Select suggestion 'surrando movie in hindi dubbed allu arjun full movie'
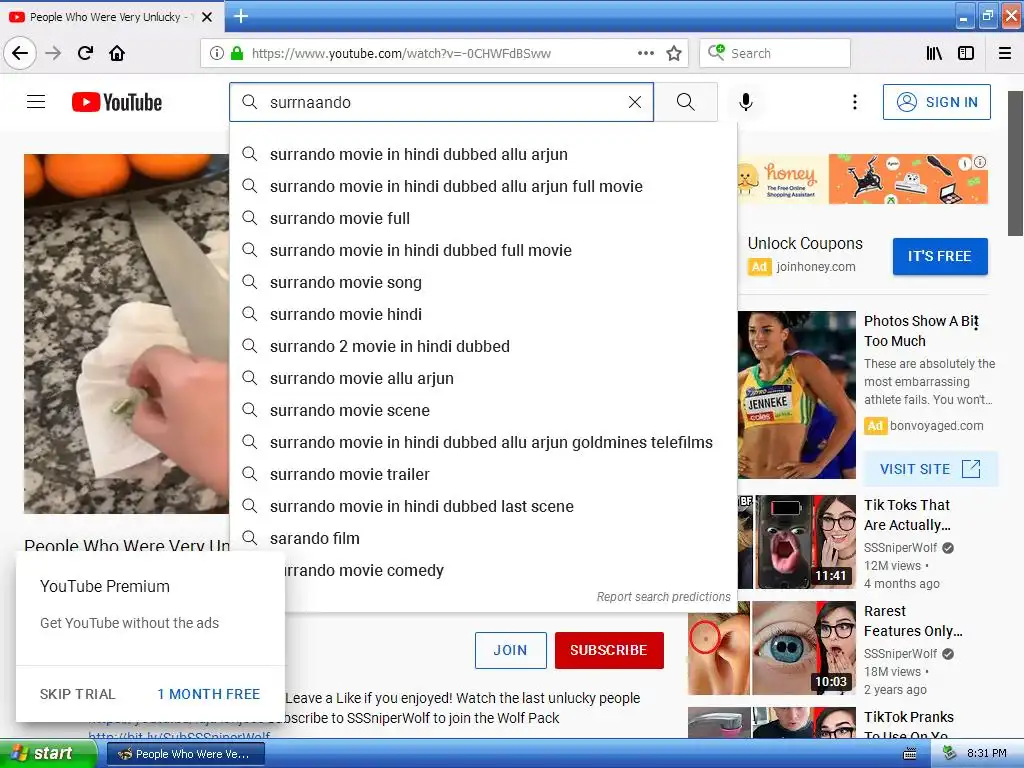The height and width of the screenshot is (768, 1024). pos(483,186)
